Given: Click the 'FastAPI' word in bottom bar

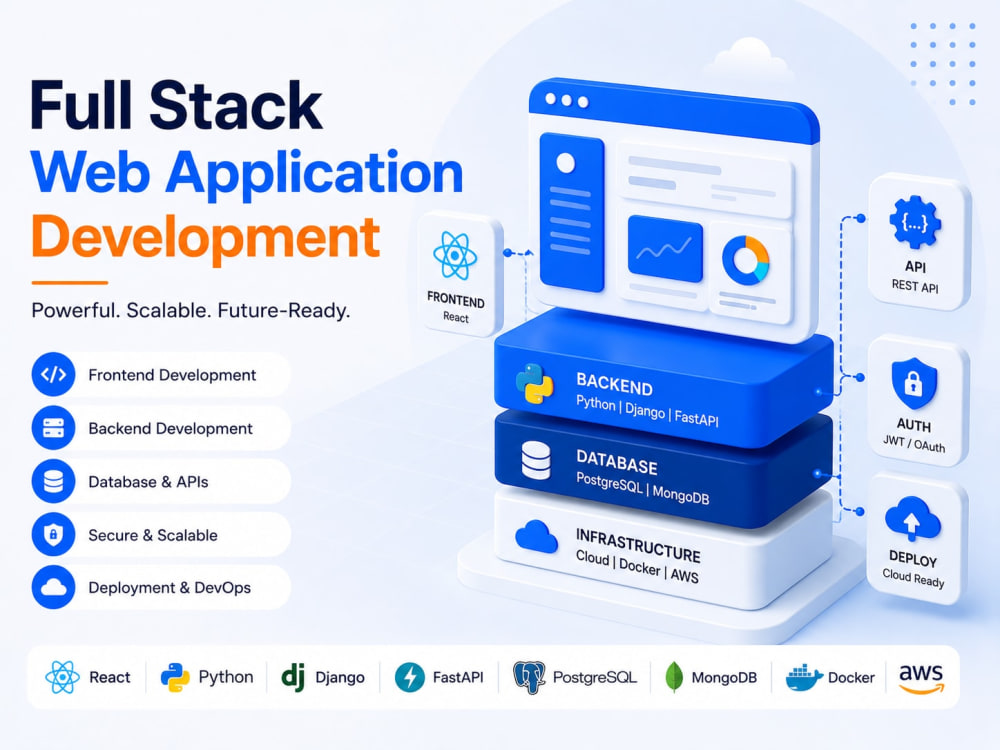Looking at the screenshot, I should [458, 677].
